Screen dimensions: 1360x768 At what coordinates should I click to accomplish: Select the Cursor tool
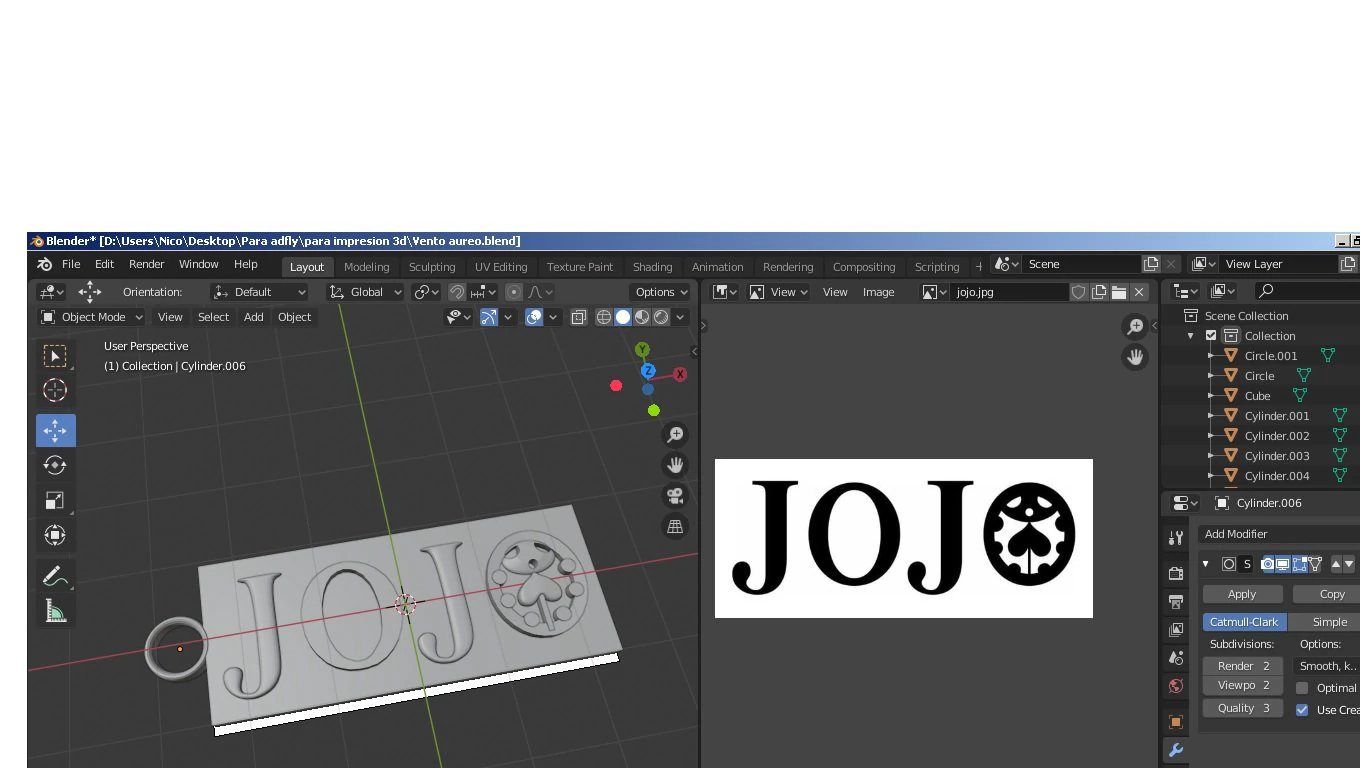pos(55,390)
